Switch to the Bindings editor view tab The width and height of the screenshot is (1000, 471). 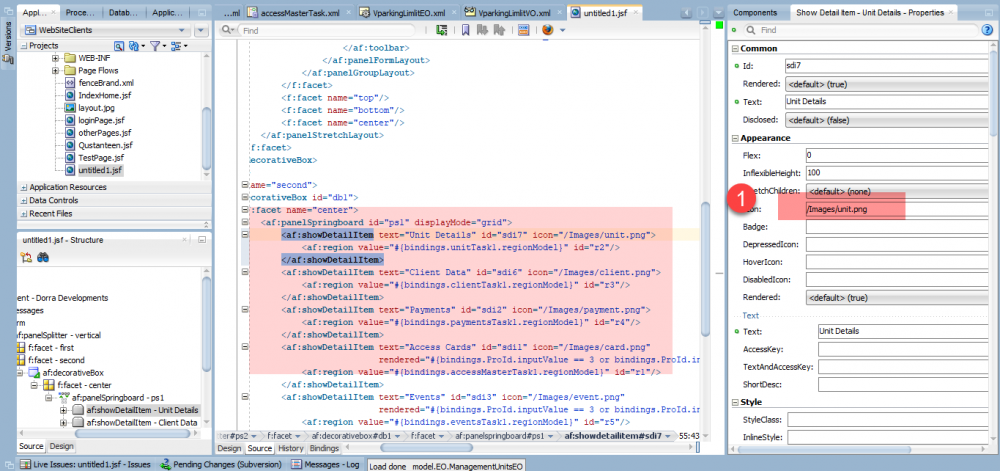[x=325, y=448]
